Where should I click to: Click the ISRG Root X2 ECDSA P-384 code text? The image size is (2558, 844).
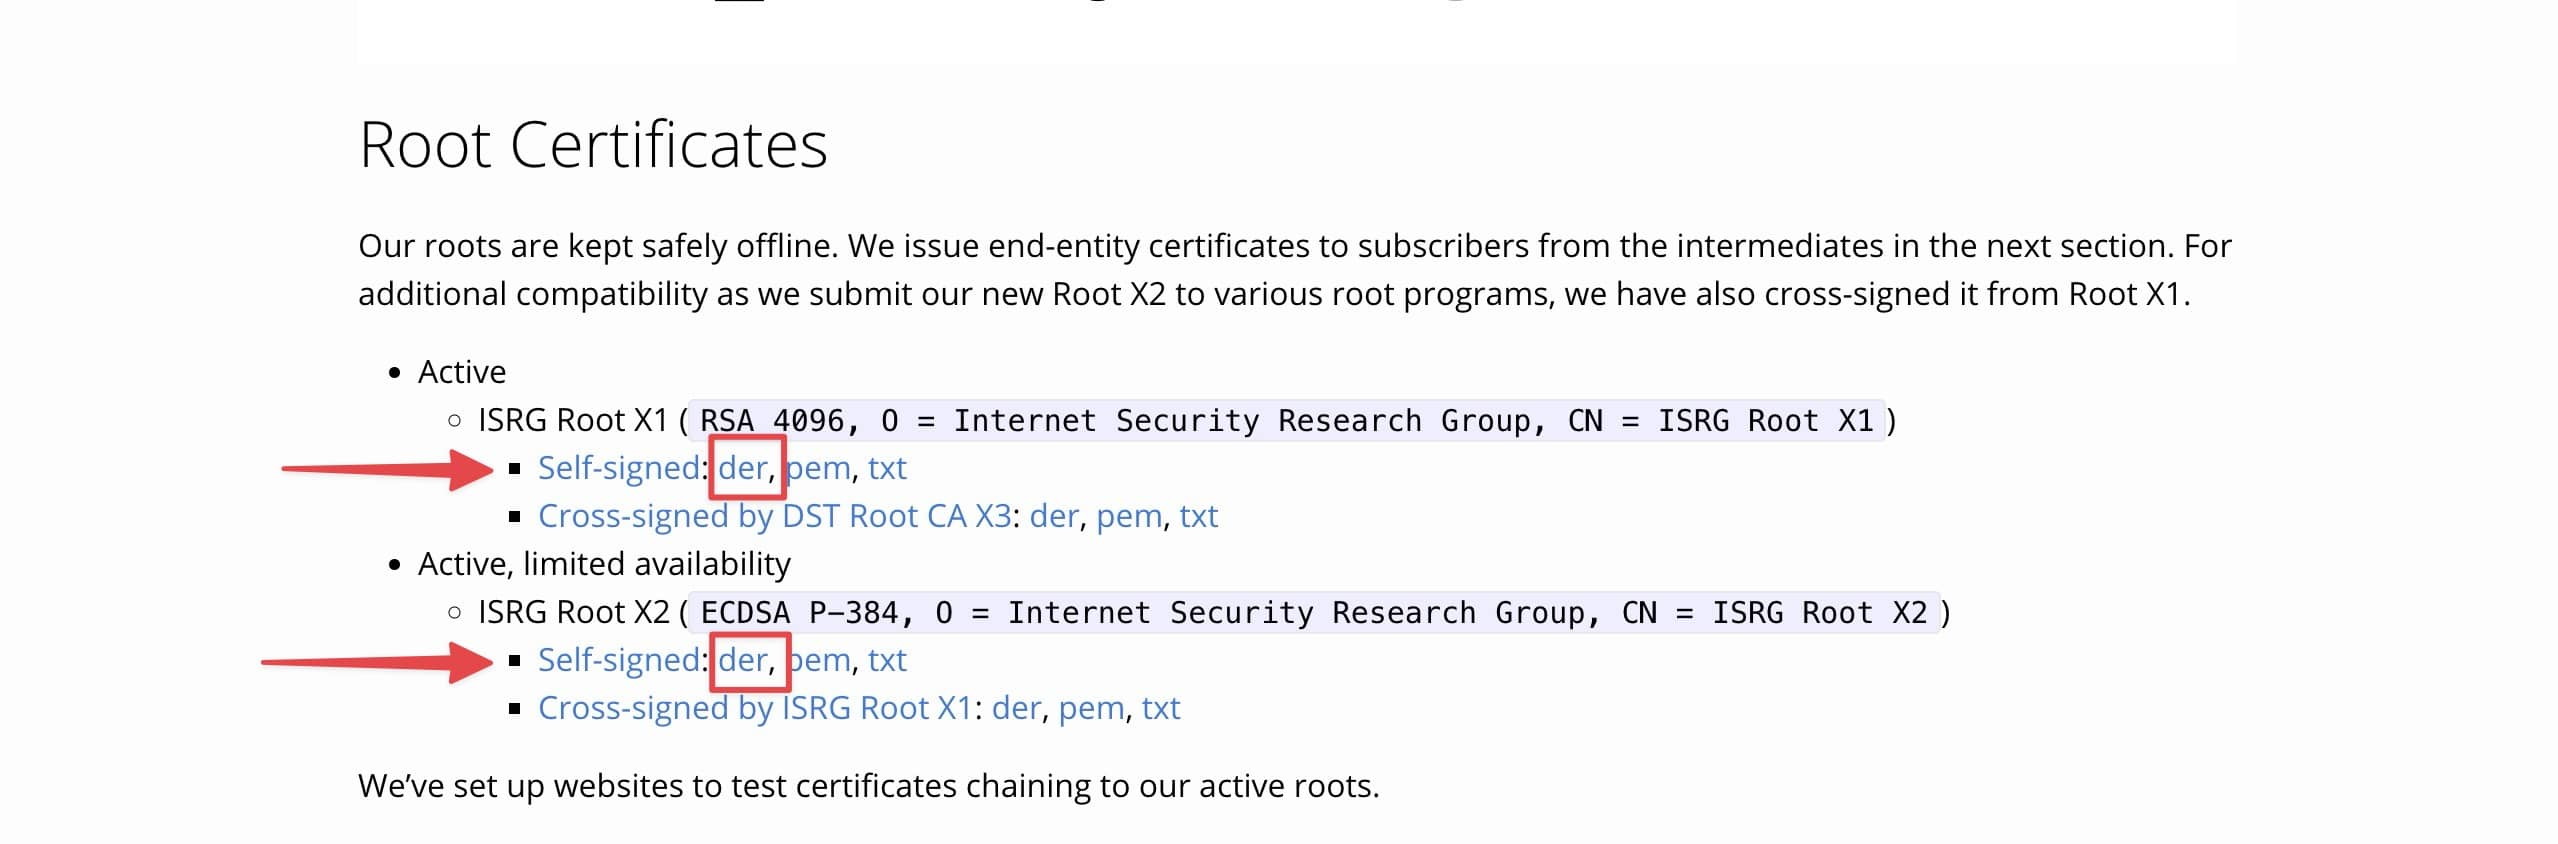pyautogui.click(x=1314, y=613)
